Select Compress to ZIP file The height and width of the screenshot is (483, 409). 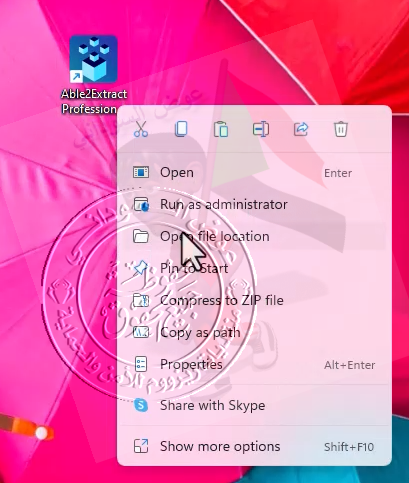coord(255,300)
